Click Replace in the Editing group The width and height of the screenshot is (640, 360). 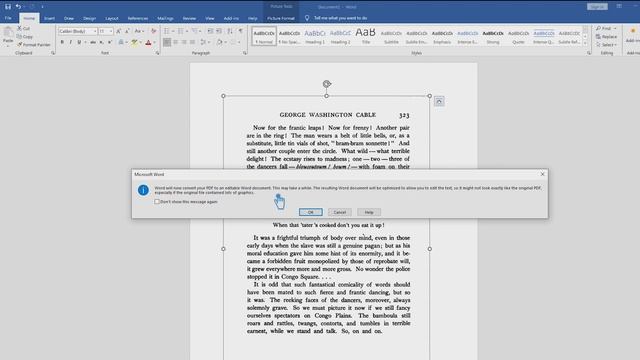coord(607,37)
